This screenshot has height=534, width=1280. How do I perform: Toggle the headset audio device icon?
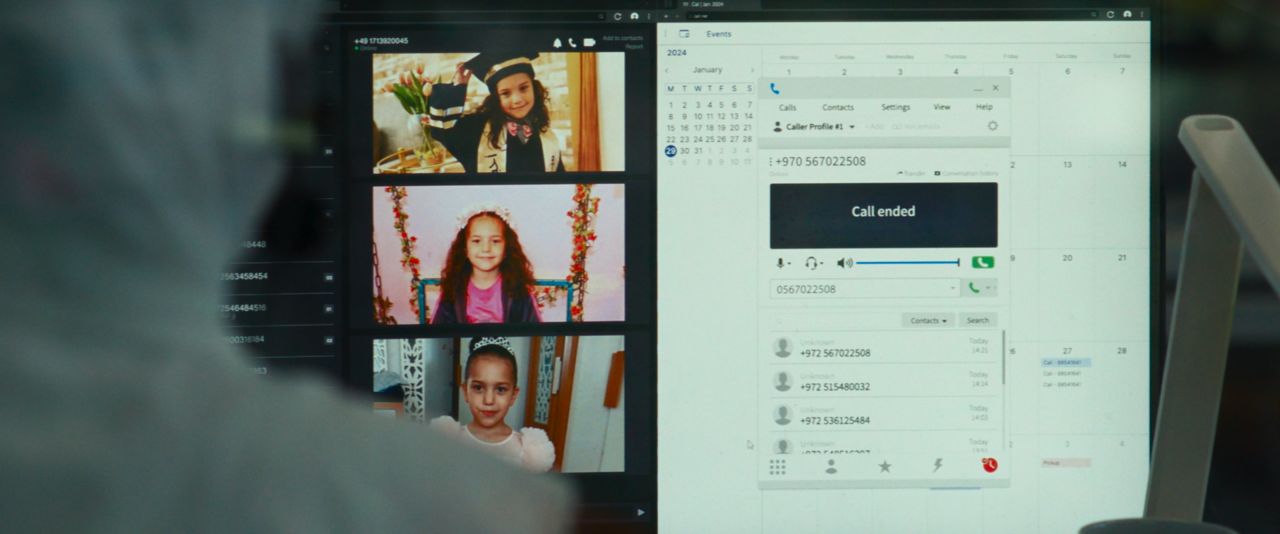click(x=812, y=263)
